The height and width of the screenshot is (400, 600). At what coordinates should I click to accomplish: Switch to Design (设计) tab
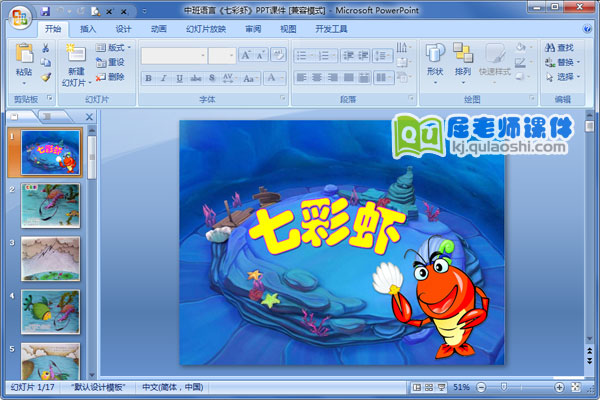click(x=123, y=29)
